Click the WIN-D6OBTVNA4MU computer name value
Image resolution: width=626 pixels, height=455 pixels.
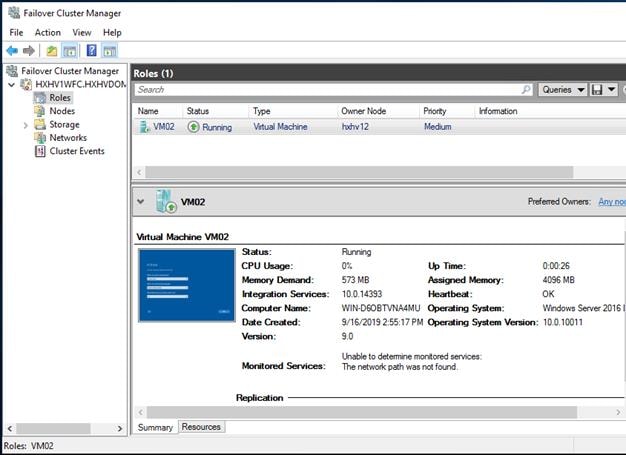click(381, 308)
